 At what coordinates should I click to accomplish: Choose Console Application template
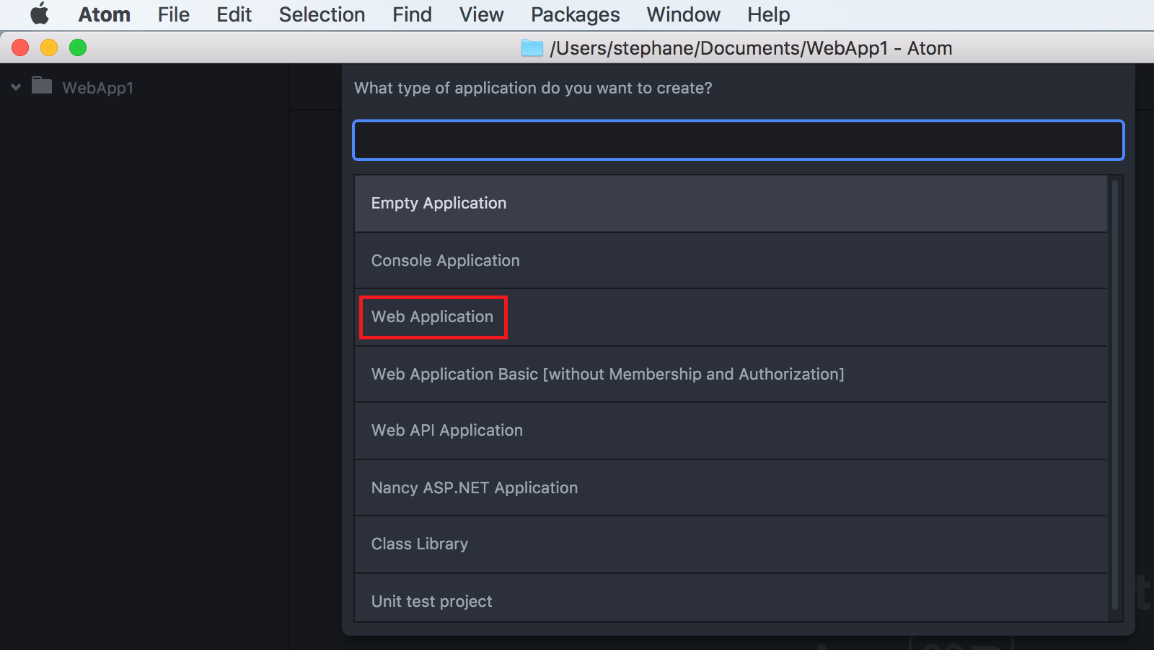click(731, 261)
